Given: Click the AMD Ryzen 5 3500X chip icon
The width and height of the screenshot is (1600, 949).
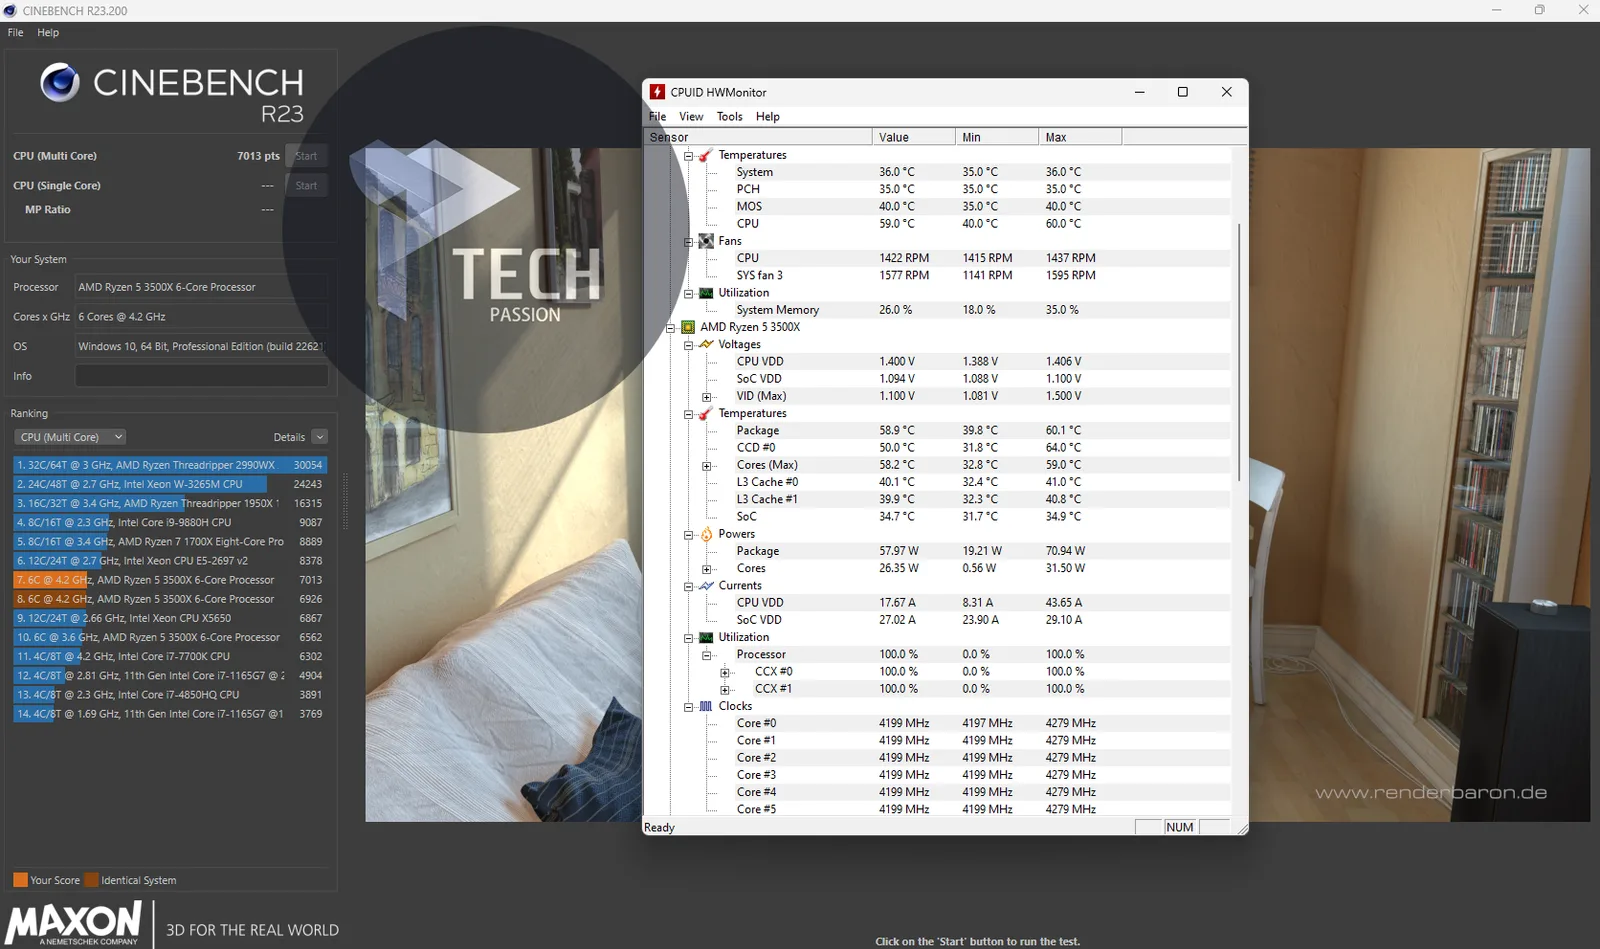Looking at the screenshot, I should coord(688,327).
